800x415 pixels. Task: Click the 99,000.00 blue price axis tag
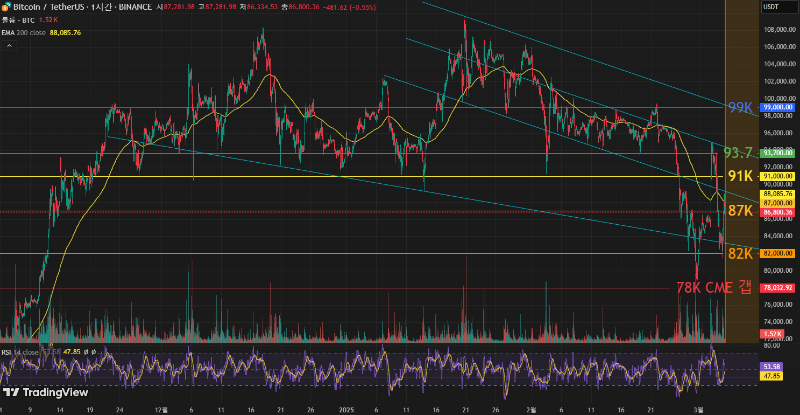777,107
